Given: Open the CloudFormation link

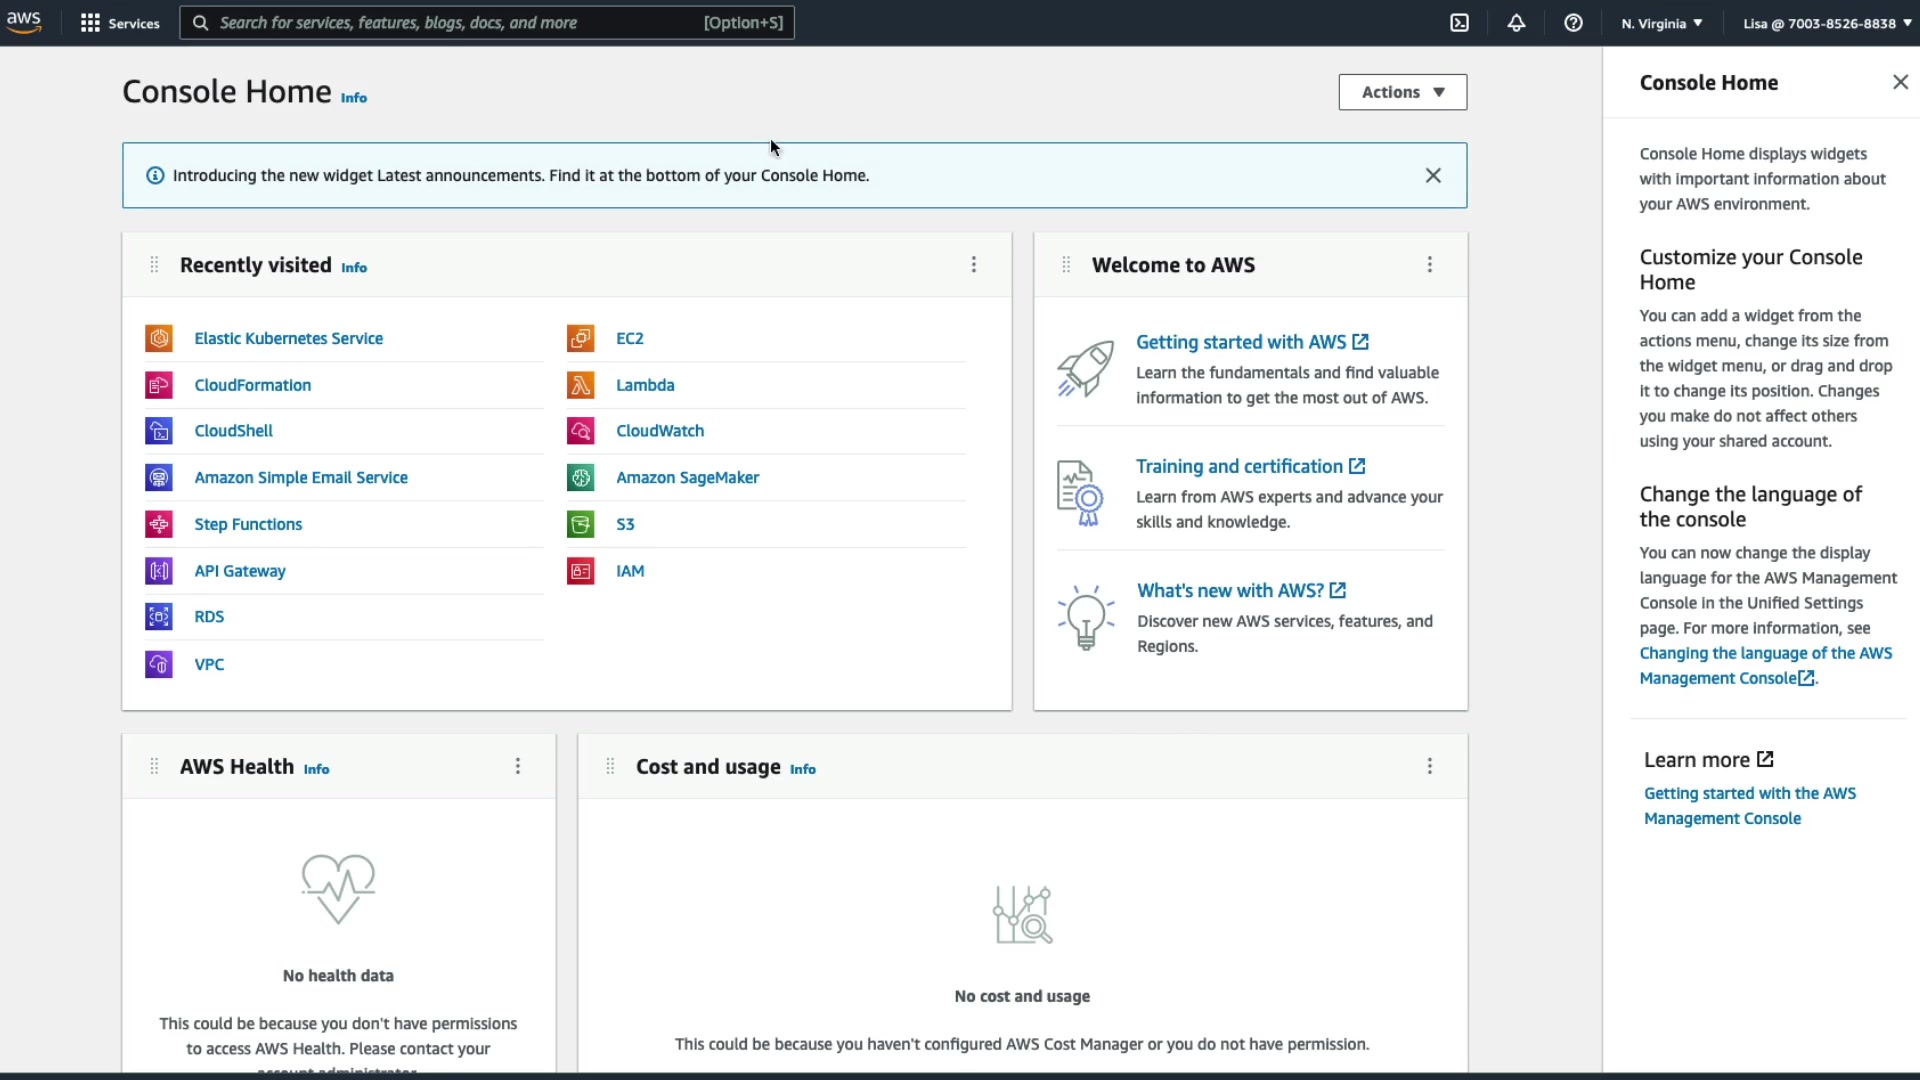Looking at the screenshot, I should click(252, 385).
